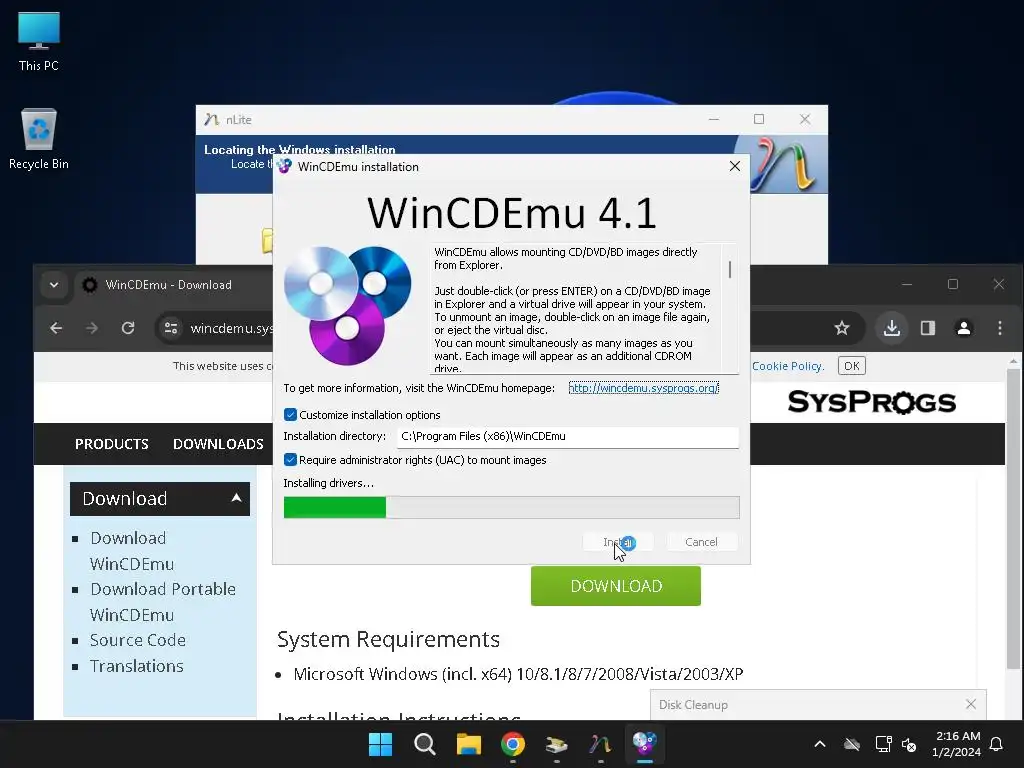The image size is (1024, 768).
Task: Click the WinCDEmu discs logo
Action: (x=347, y=305)
